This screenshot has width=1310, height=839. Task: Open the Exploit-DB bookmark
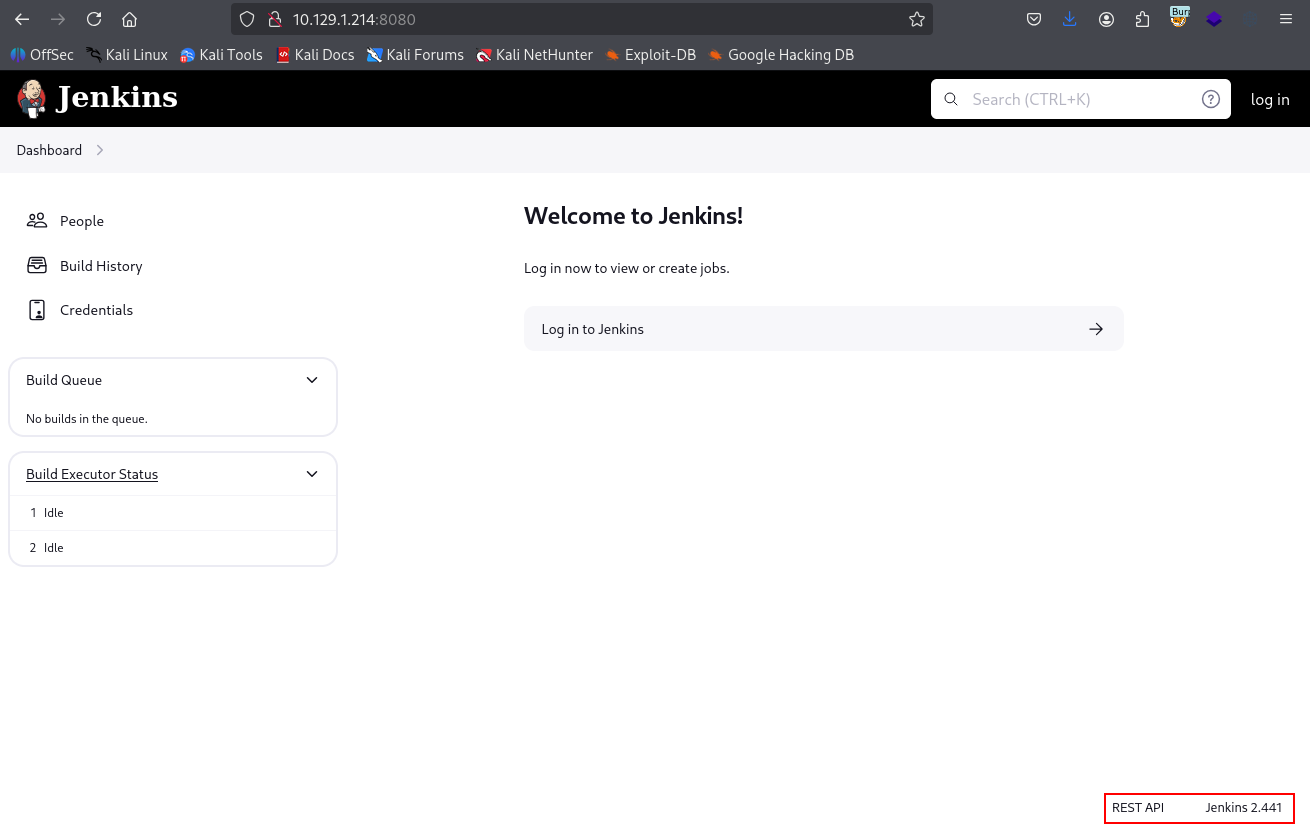pyautogui.click(x=651, y=55)
